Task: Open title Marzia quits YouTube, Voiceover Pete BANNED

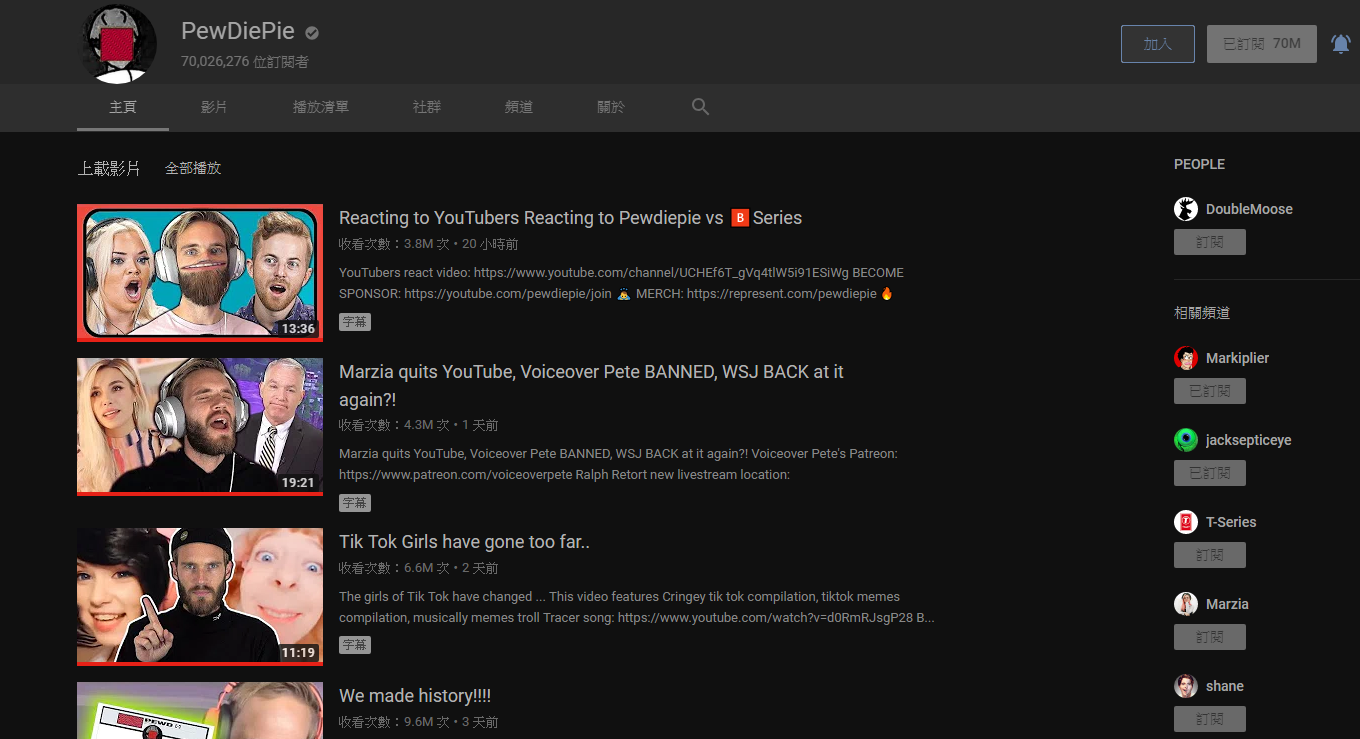Action: 591,385
